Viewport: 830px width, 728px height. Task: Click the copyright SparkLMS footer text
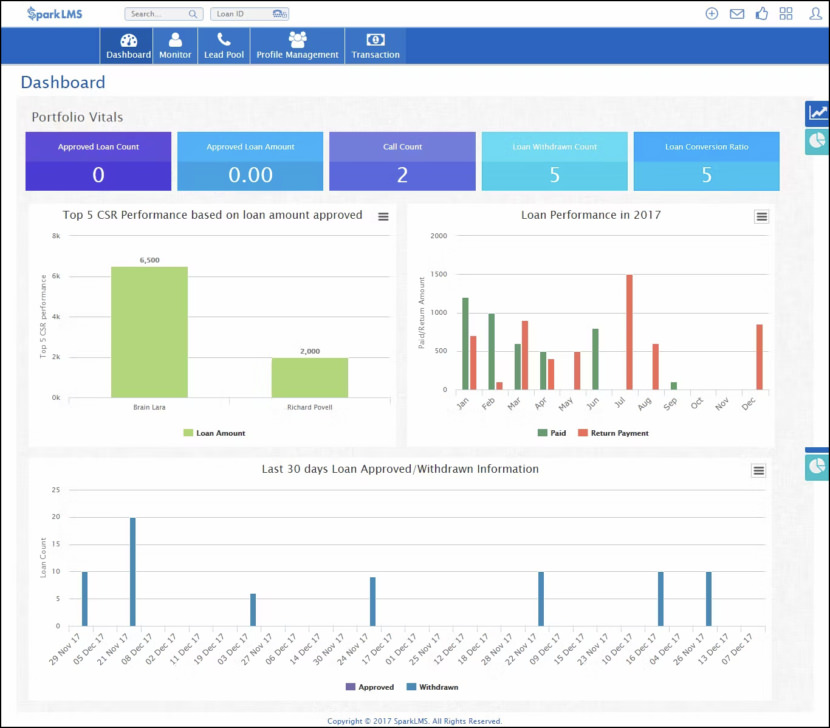[414, 721]
